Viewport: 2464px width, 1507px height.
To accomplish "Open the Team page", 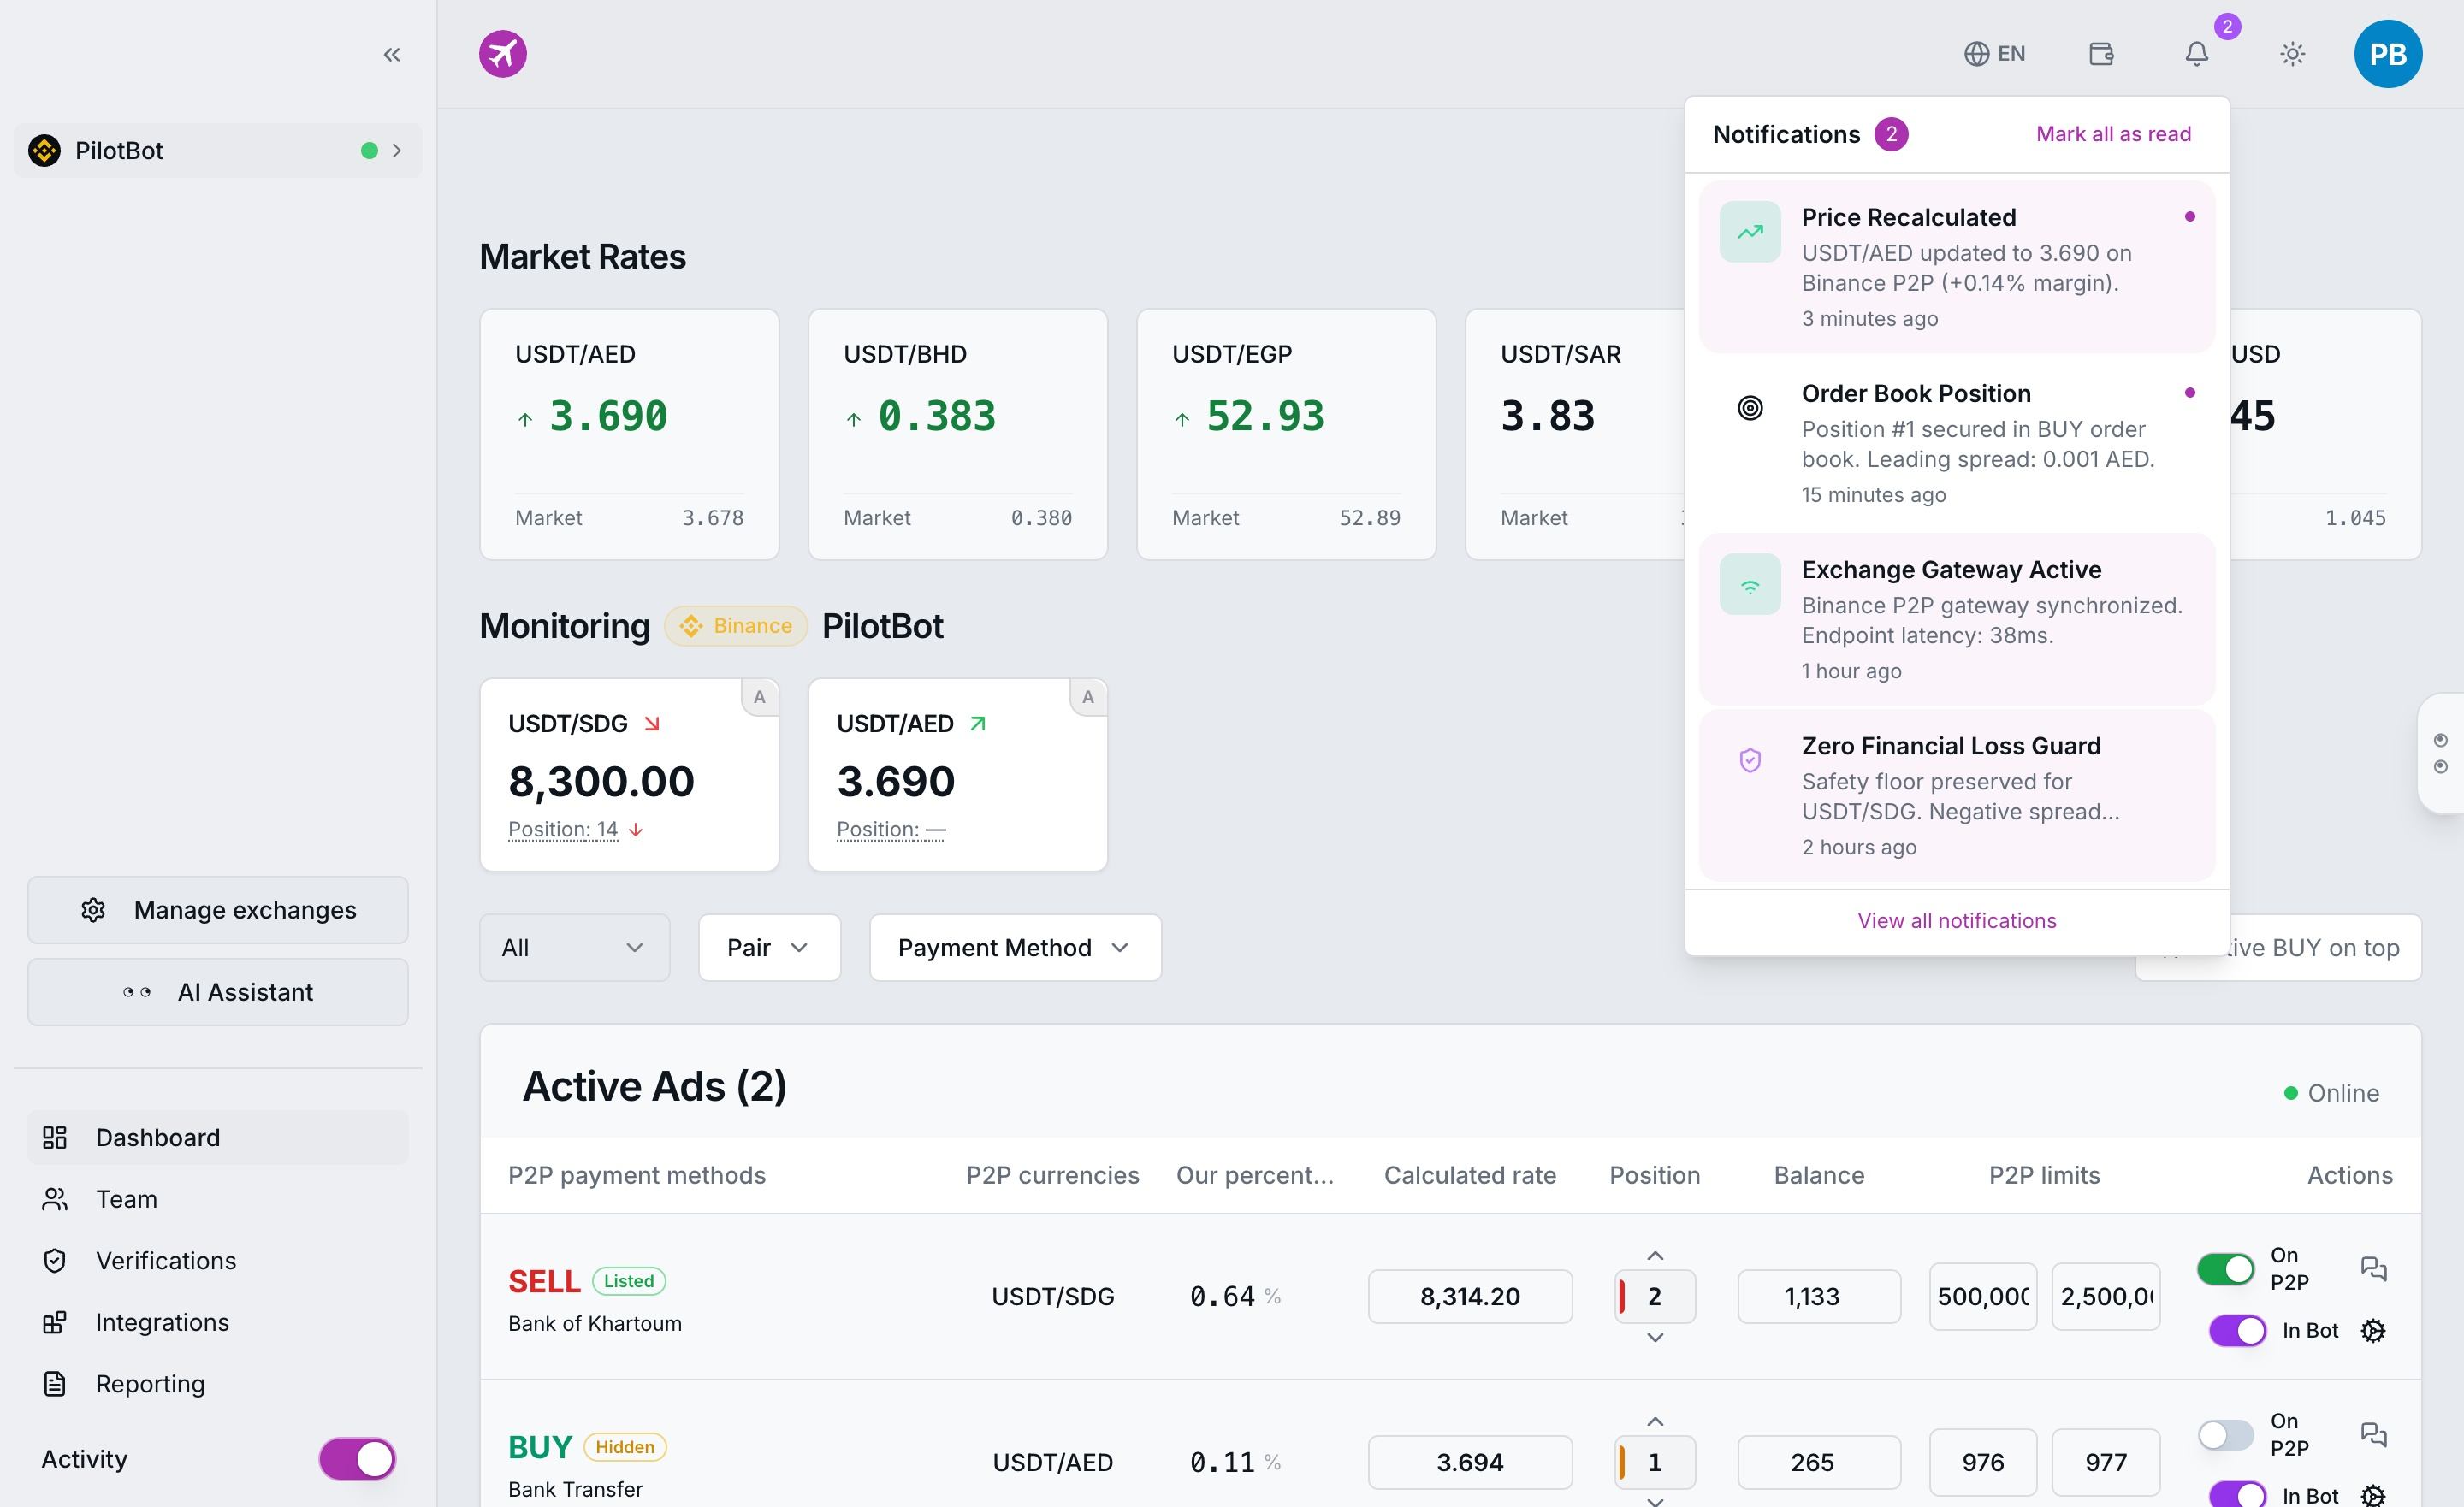I will [x=217, y=1199].
